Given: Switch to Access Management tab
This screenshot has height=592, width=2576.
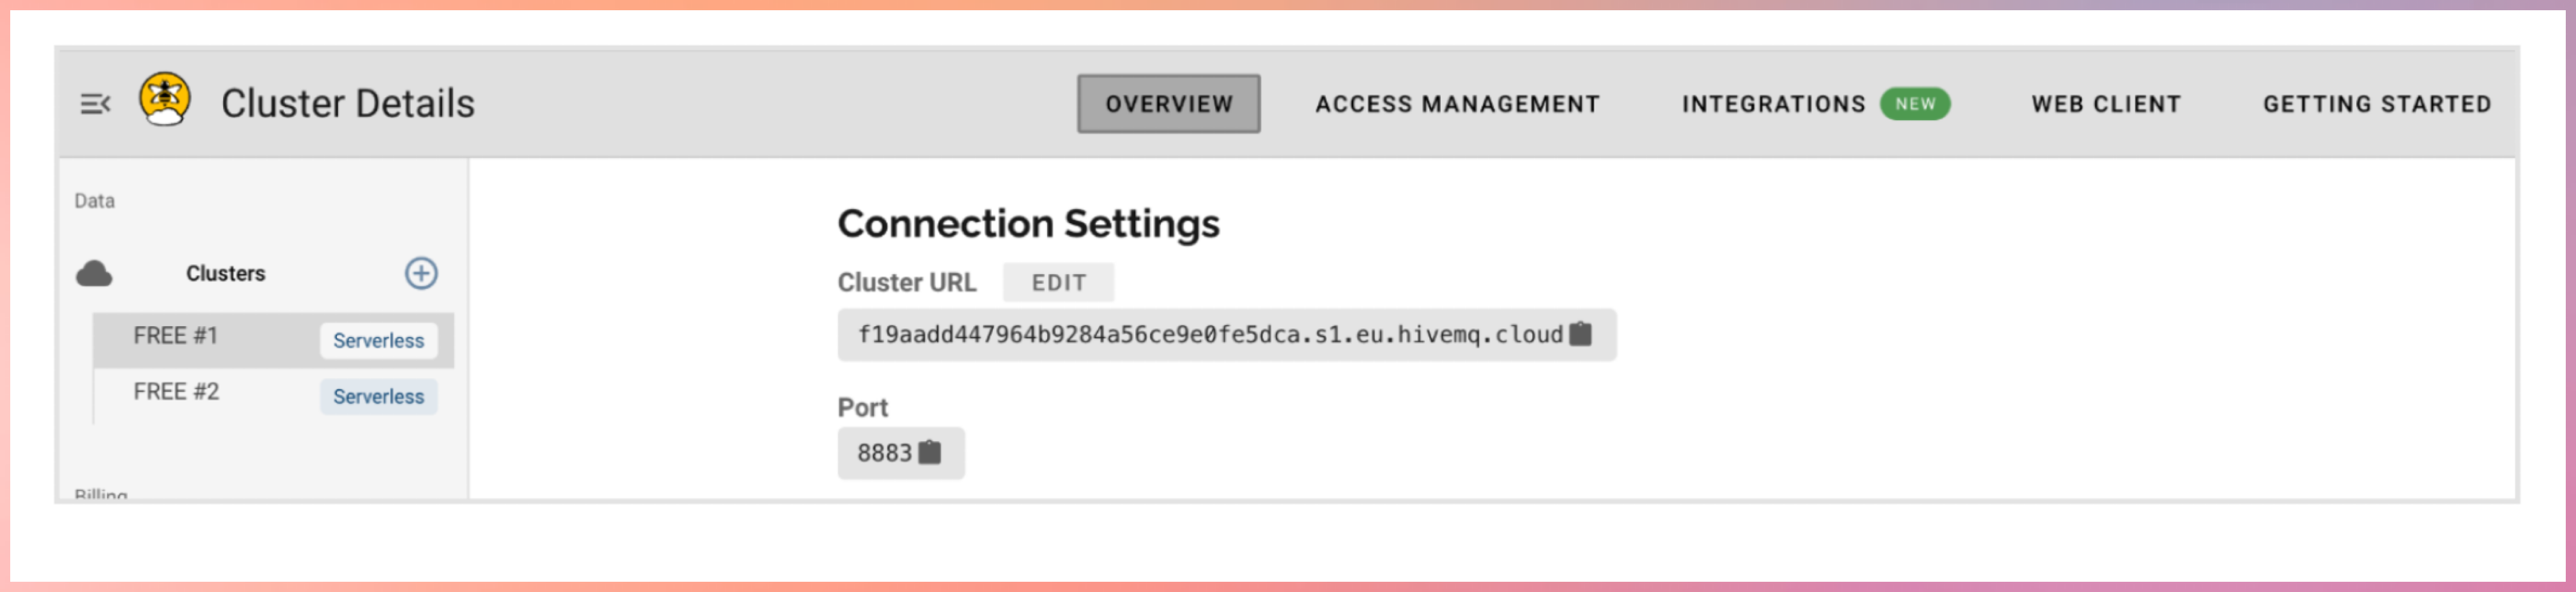Looking at the screenshot, I should (1457, 104).
